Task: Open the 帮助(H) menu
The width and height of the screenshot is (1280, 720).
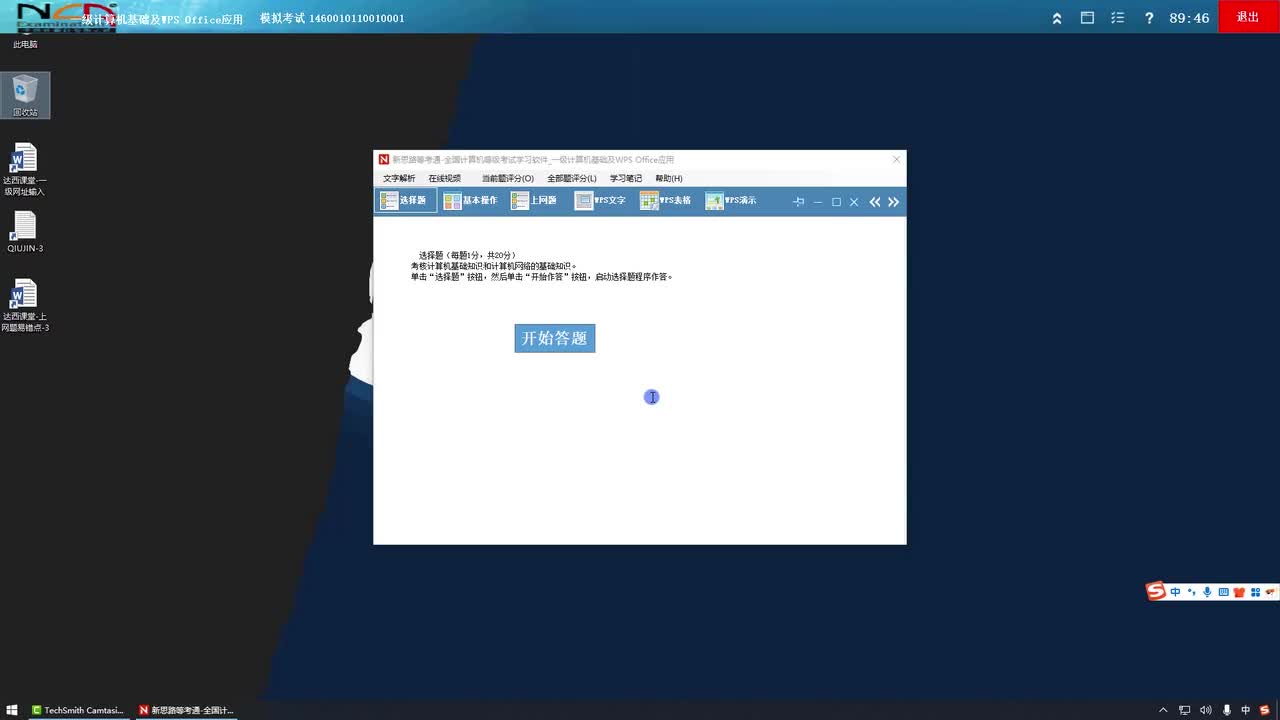Action: [x=669, y=178]
